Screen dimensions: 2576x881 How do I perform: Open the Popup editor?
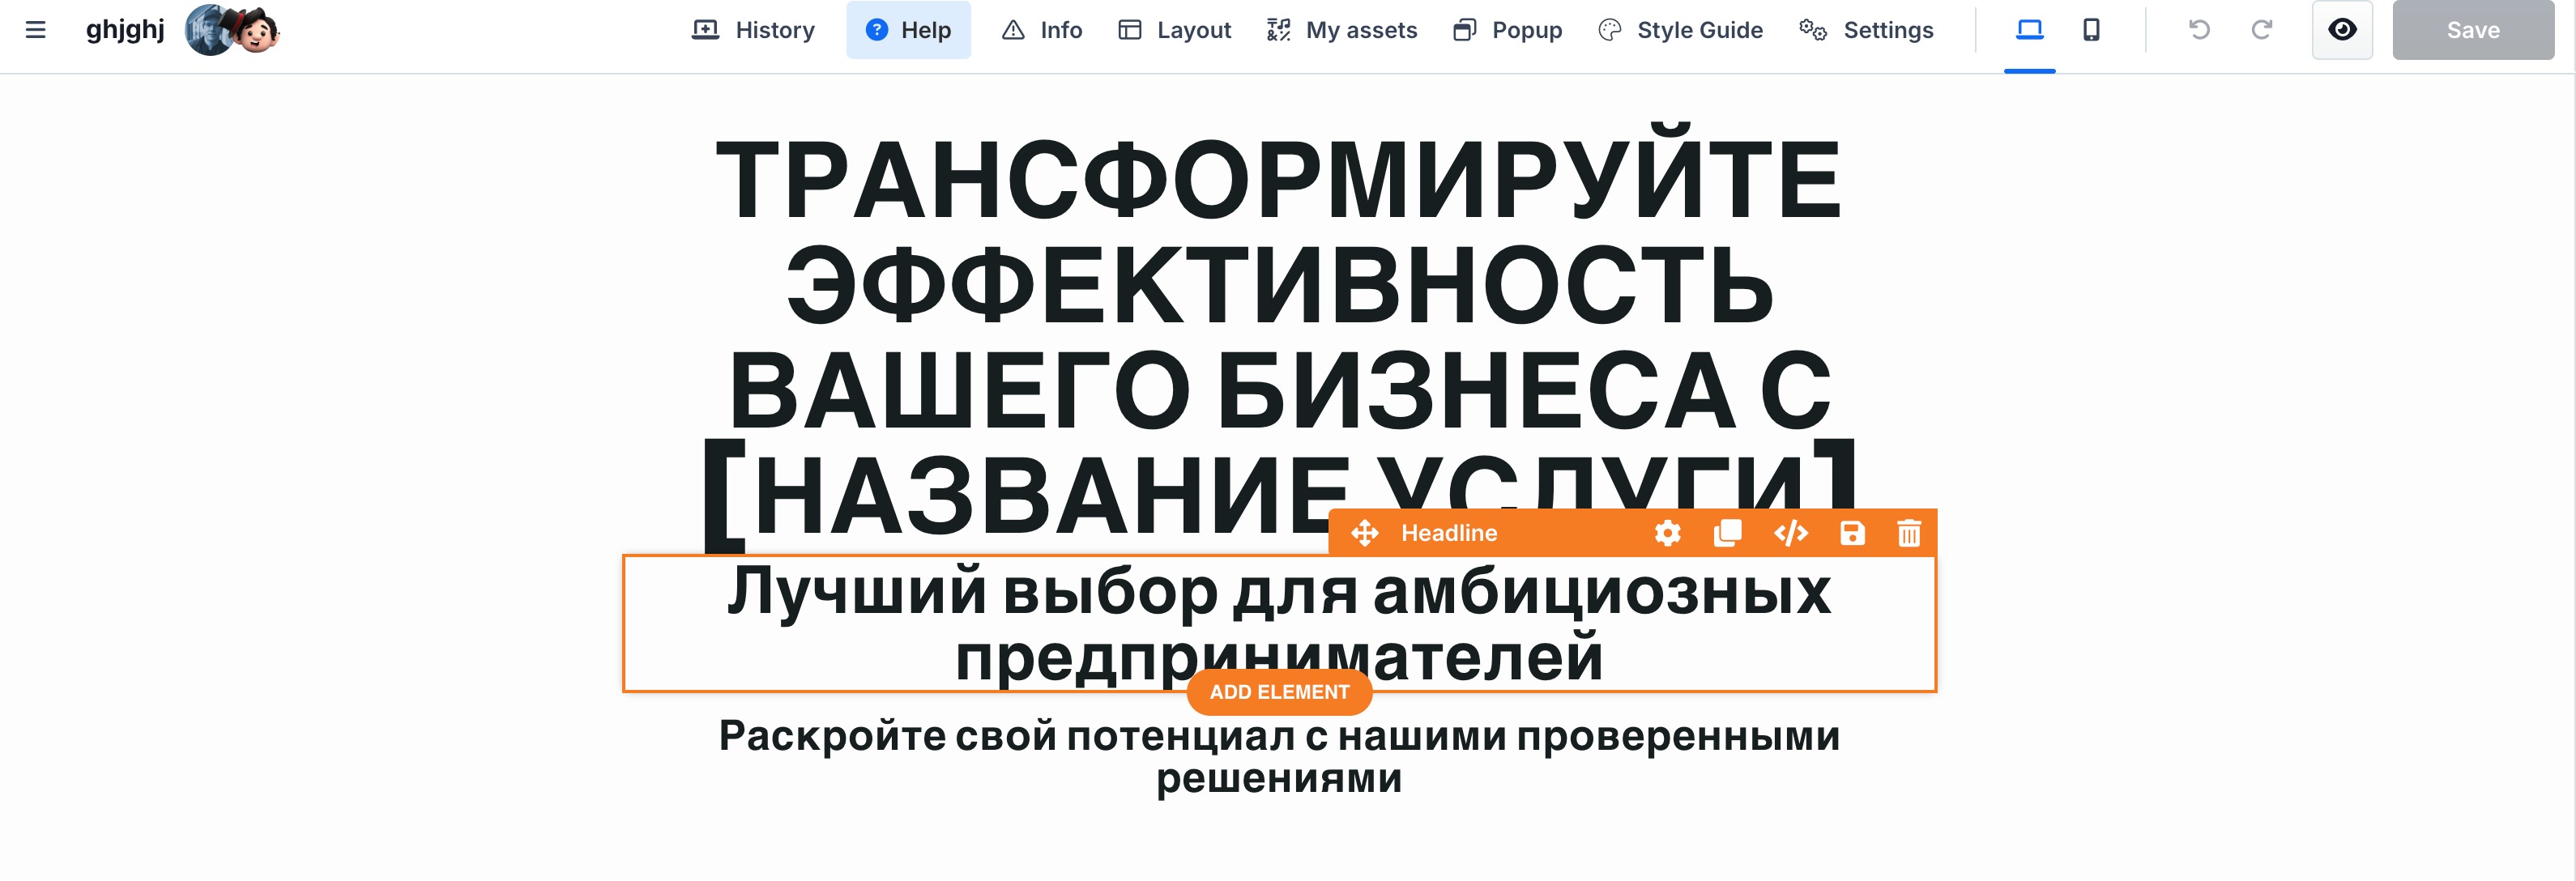coord(1507,30)
